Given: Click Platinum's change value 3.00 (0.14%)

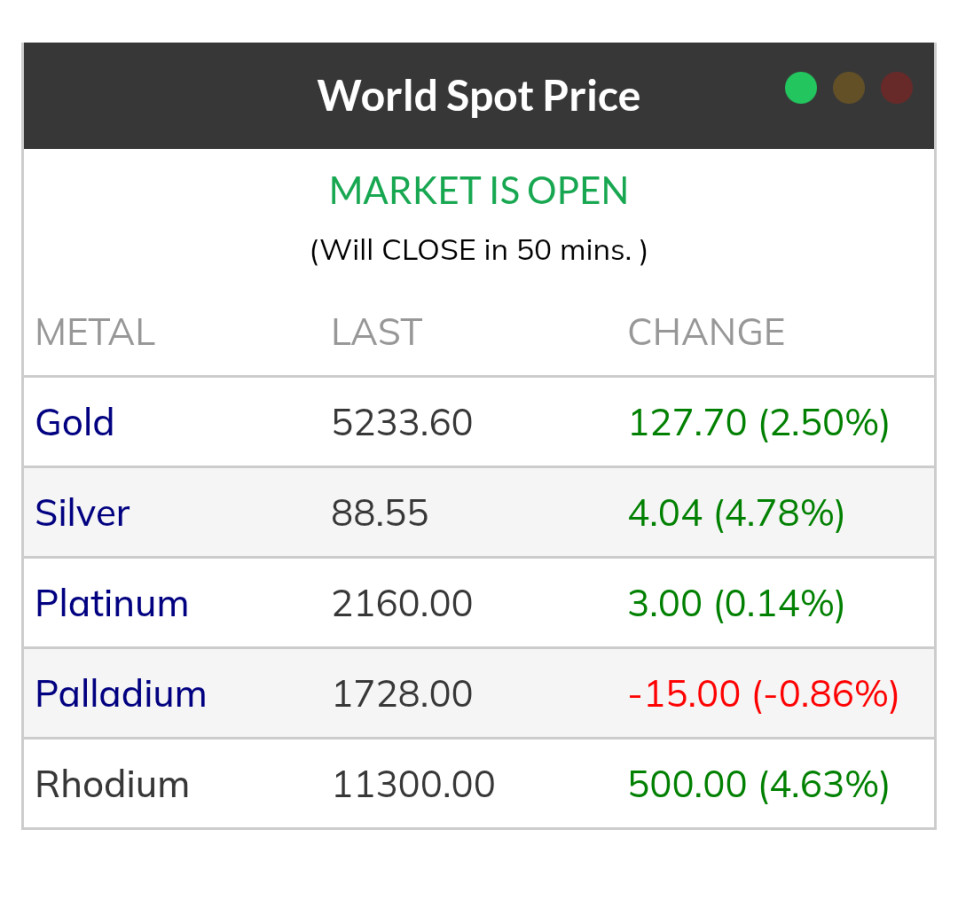Looking at the screenshot, I should [736, 604].
